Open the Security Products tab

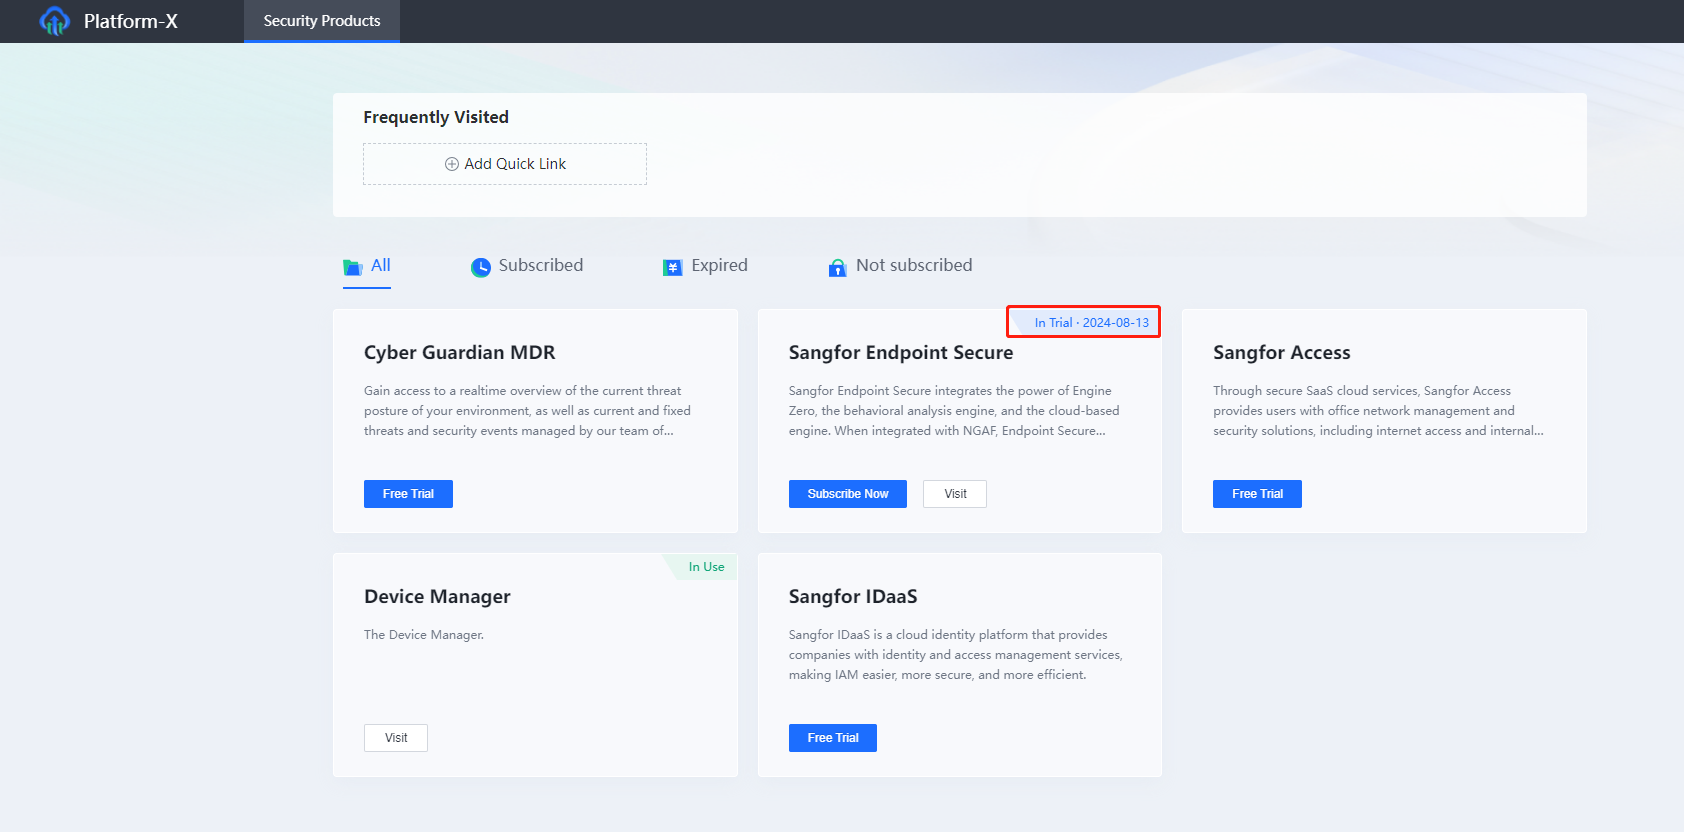tap(322, 21)
